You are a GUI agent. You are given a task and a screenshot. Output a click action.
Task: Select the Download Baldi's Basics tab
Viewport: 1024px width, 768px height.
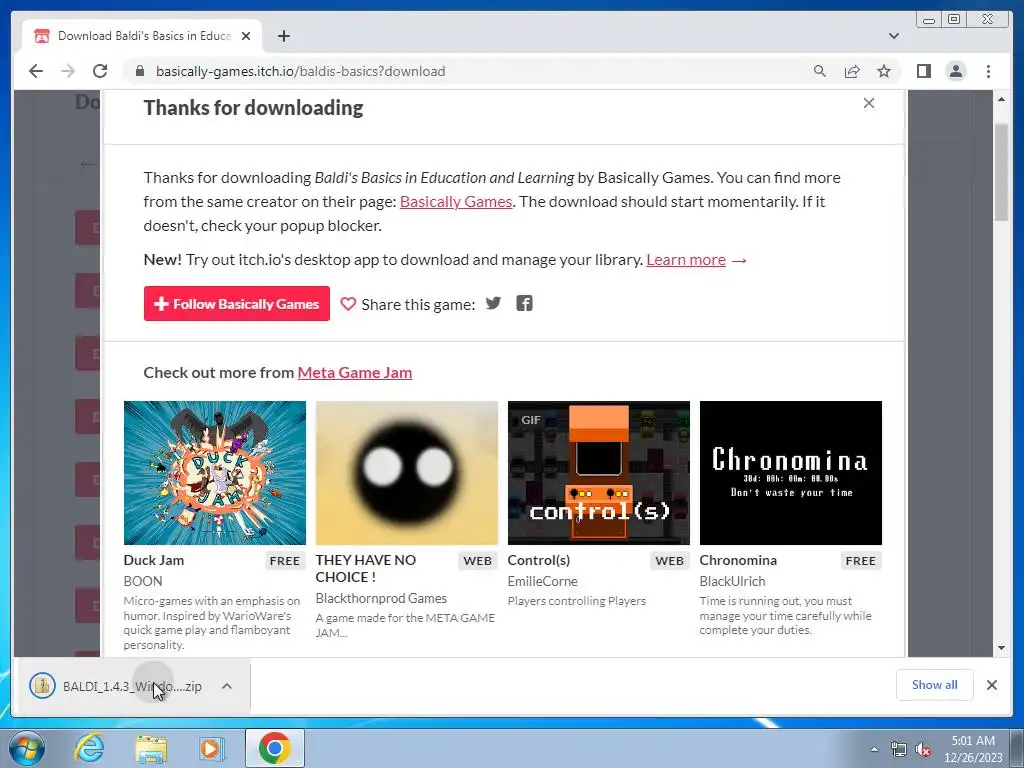click(142, 36)
